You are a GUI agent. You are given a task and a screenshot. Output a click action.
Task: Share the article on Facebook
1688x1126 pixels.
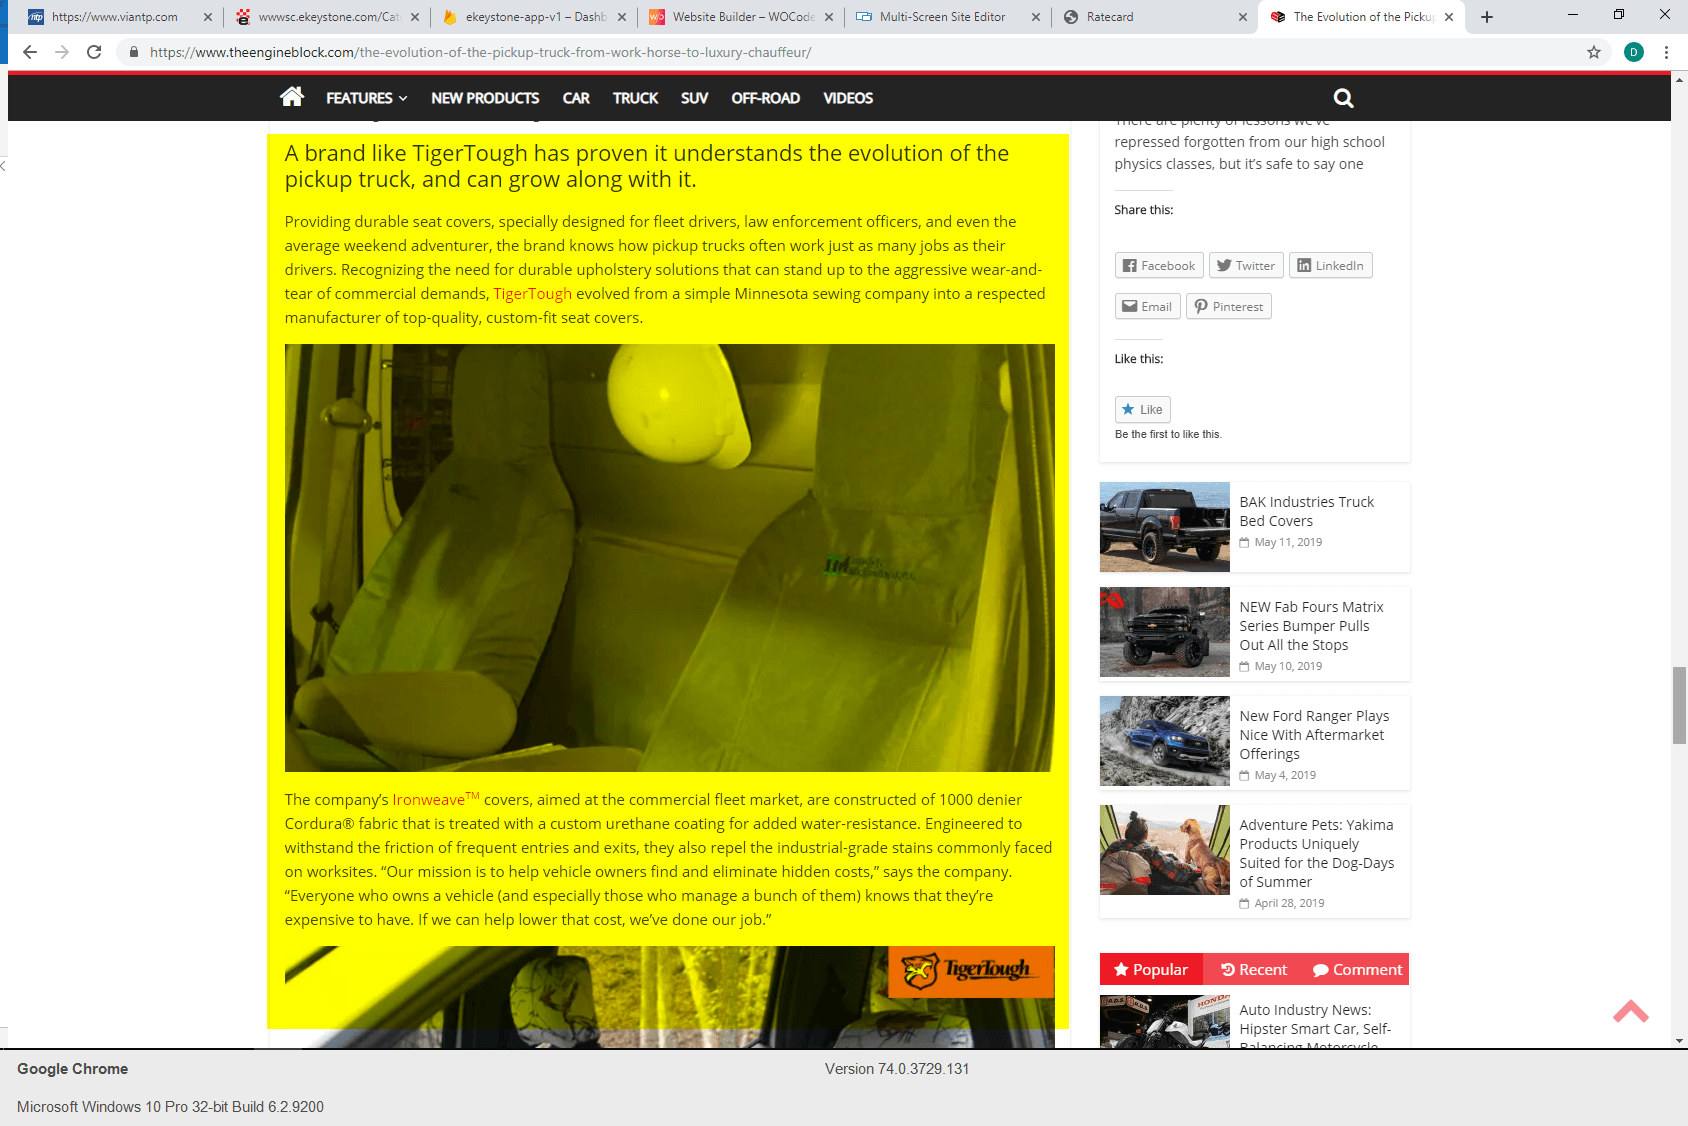click(1159, 265)
